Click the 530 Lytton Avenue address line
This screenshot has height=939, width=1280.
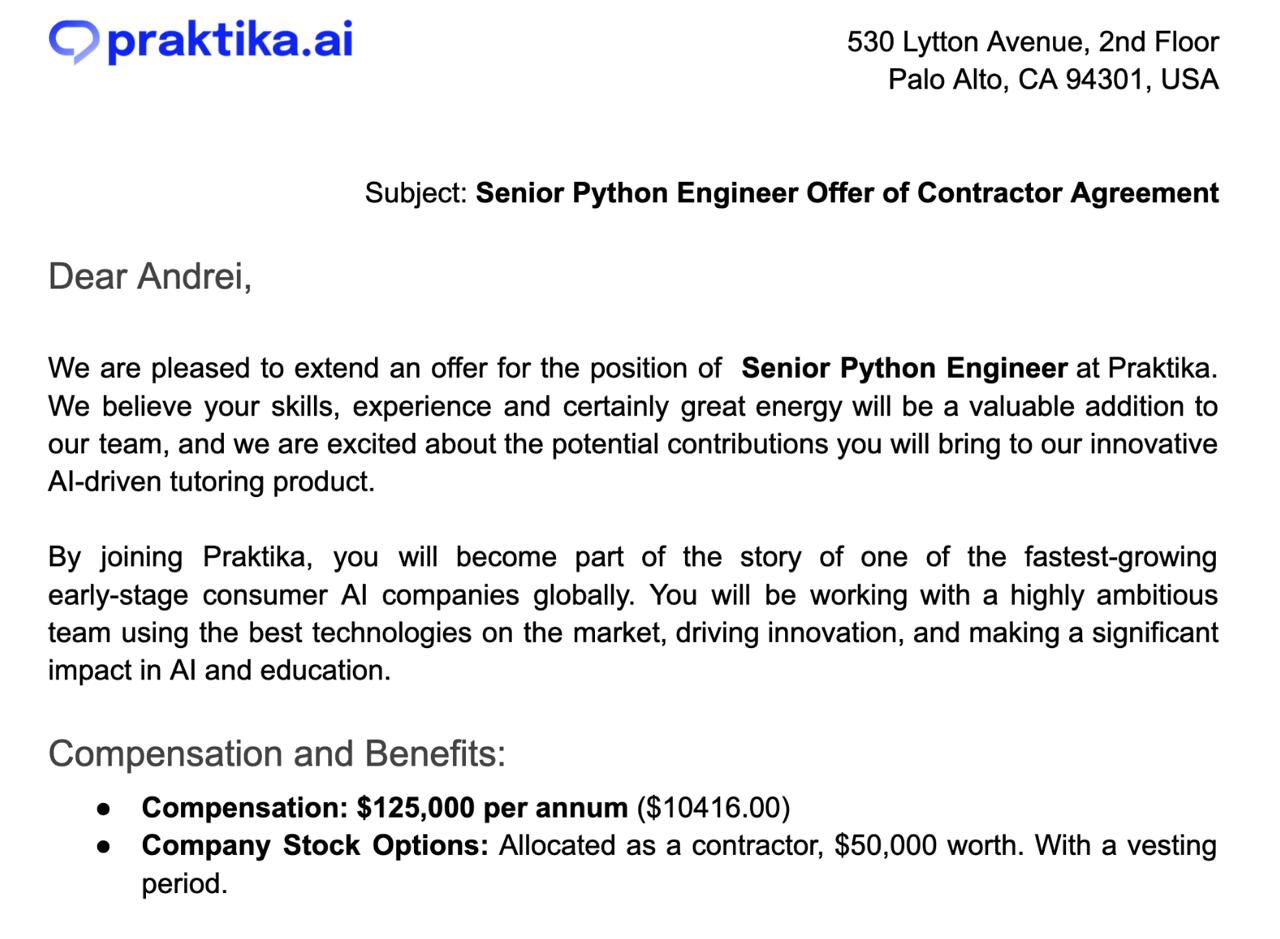pyautogui.click(x=1033, y=42)
